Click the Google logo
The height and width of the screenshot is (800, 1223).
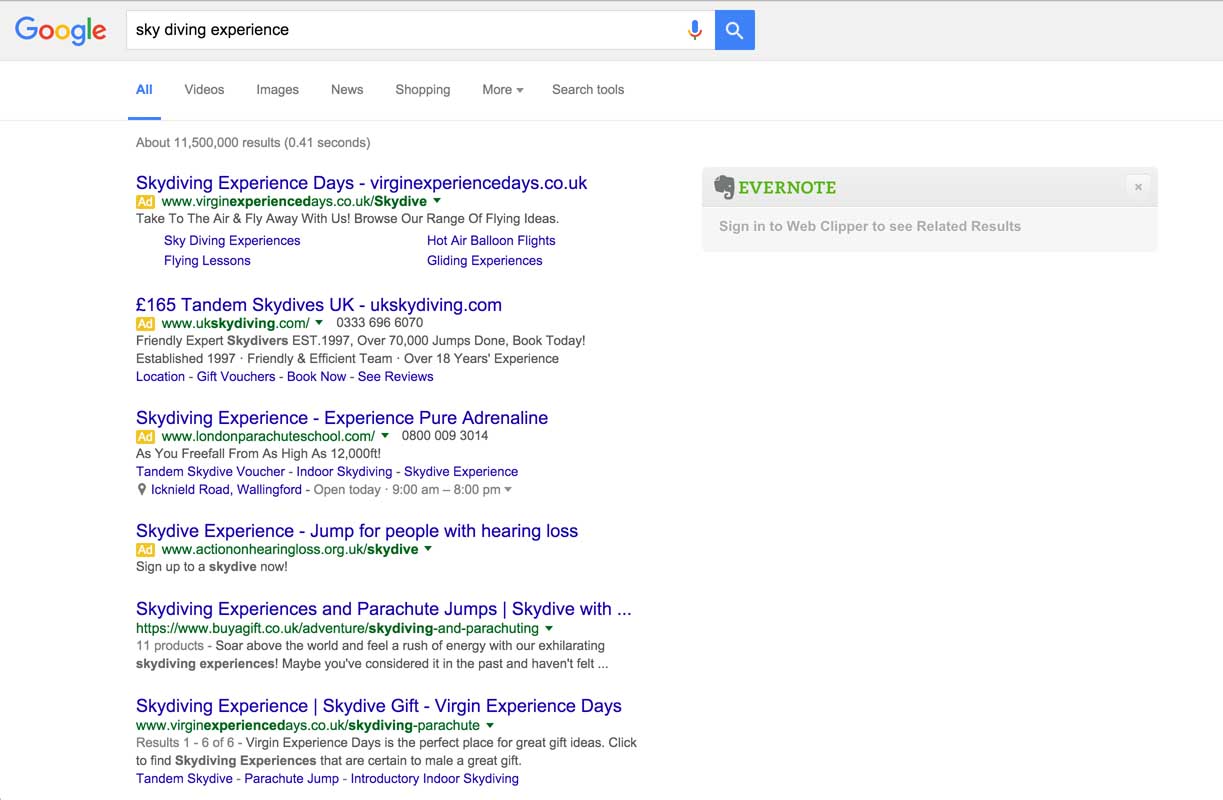(61, 30)
